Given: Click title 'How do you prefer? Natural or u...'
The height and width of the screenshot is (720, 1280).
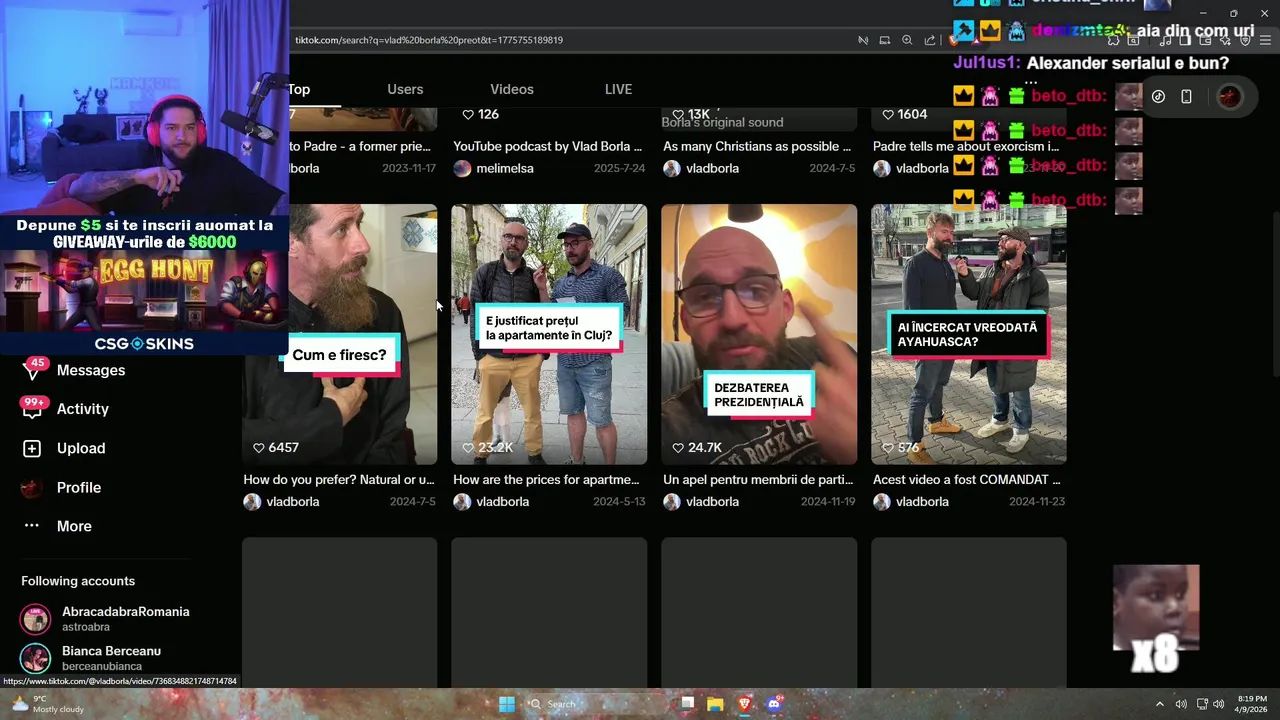Looking at the screenshot, I should click(339, 480).
